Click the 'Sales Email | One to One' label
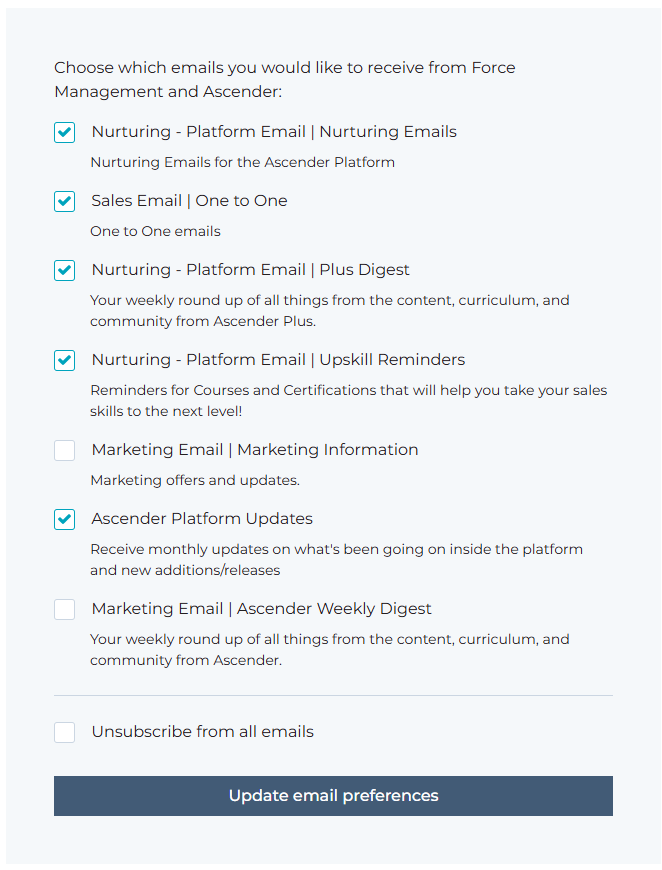The height and width of the screenshot is (870, 662). tap(189, 201)
